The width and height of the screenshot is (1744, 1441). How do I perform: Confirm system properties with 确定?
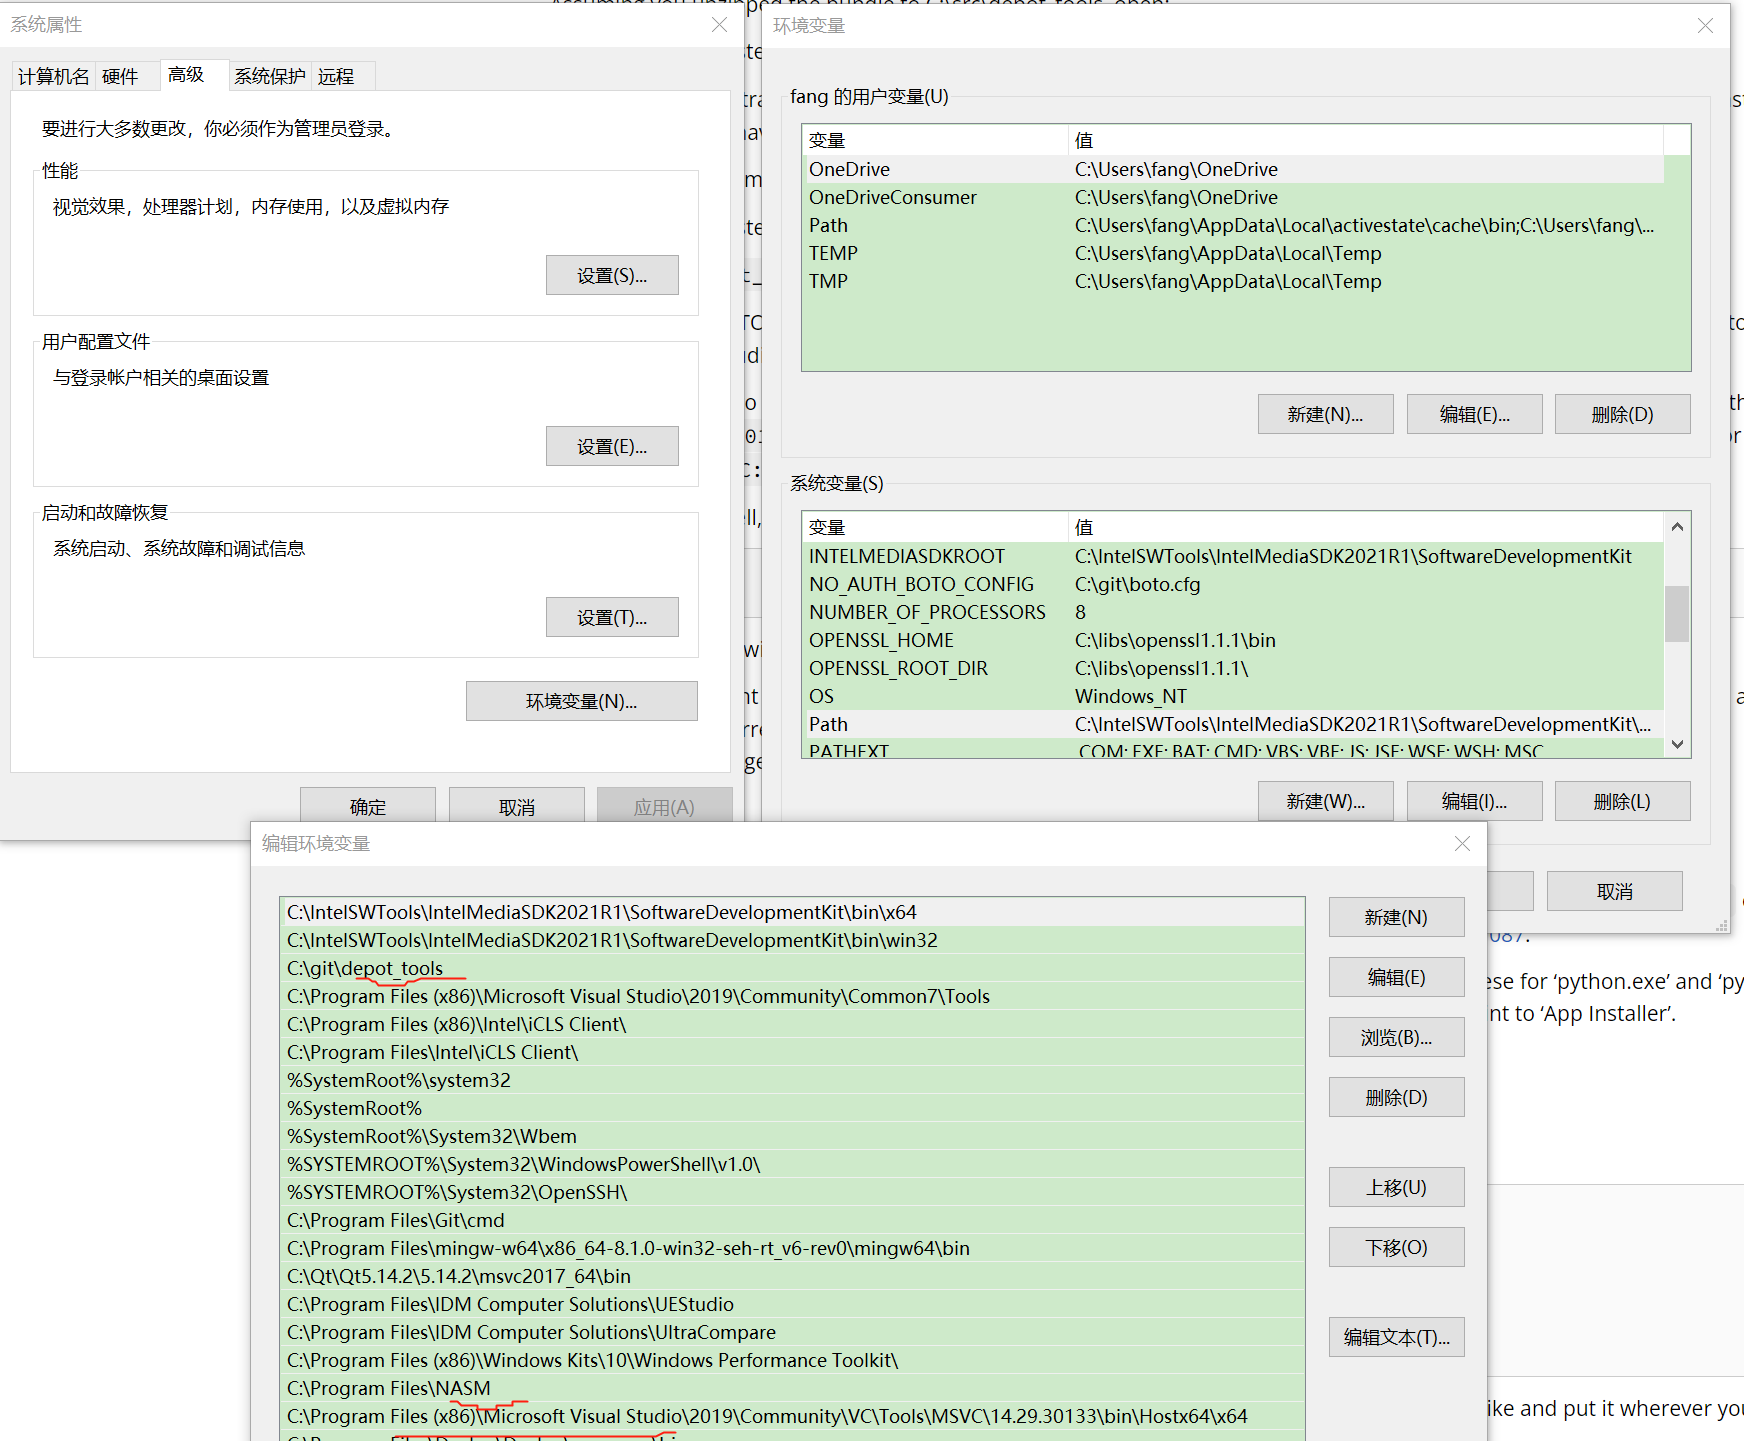(367, 806)
